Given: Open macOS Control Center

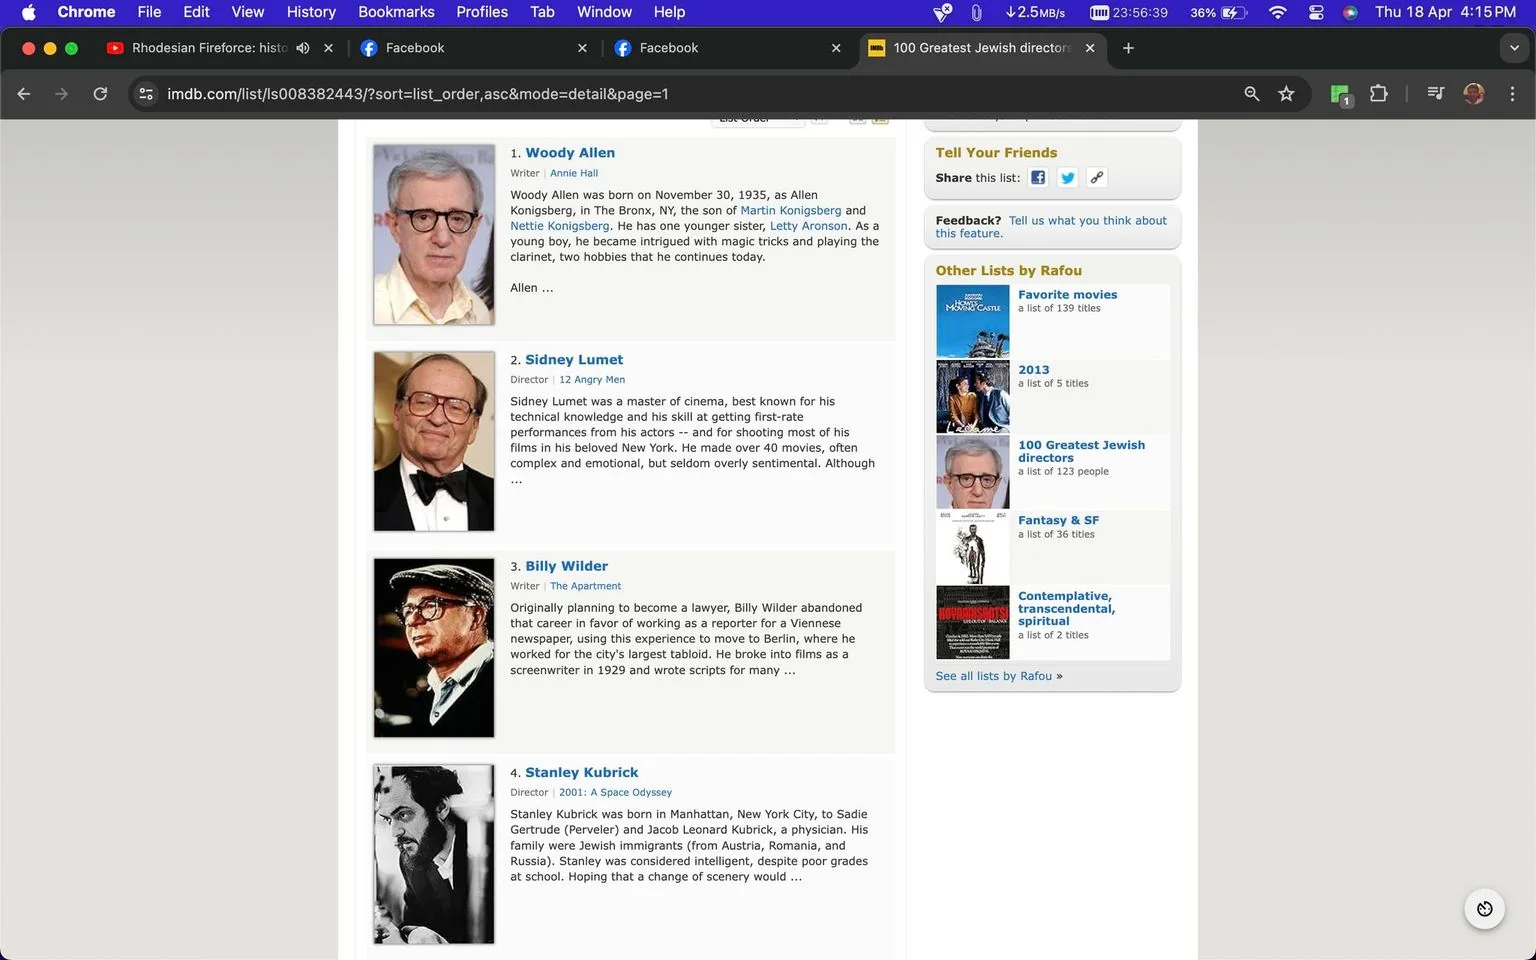Looking at the screenshot, I should pos(1316,12).
